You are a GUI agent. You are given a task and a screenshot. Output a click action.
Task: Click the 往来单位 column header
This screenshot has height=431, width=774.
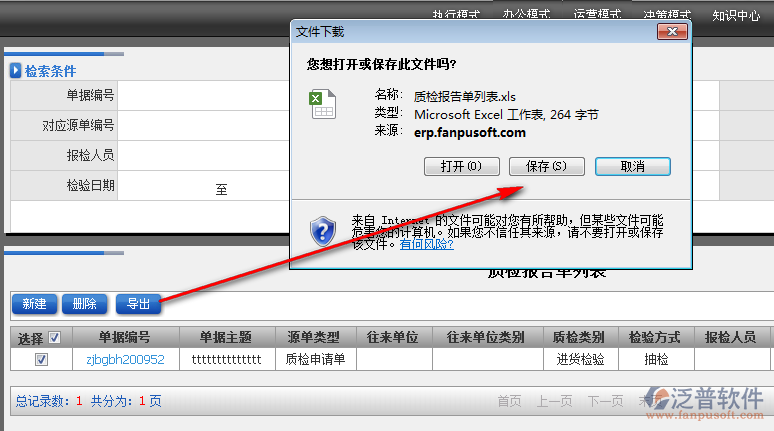click(x=393, y=337)
